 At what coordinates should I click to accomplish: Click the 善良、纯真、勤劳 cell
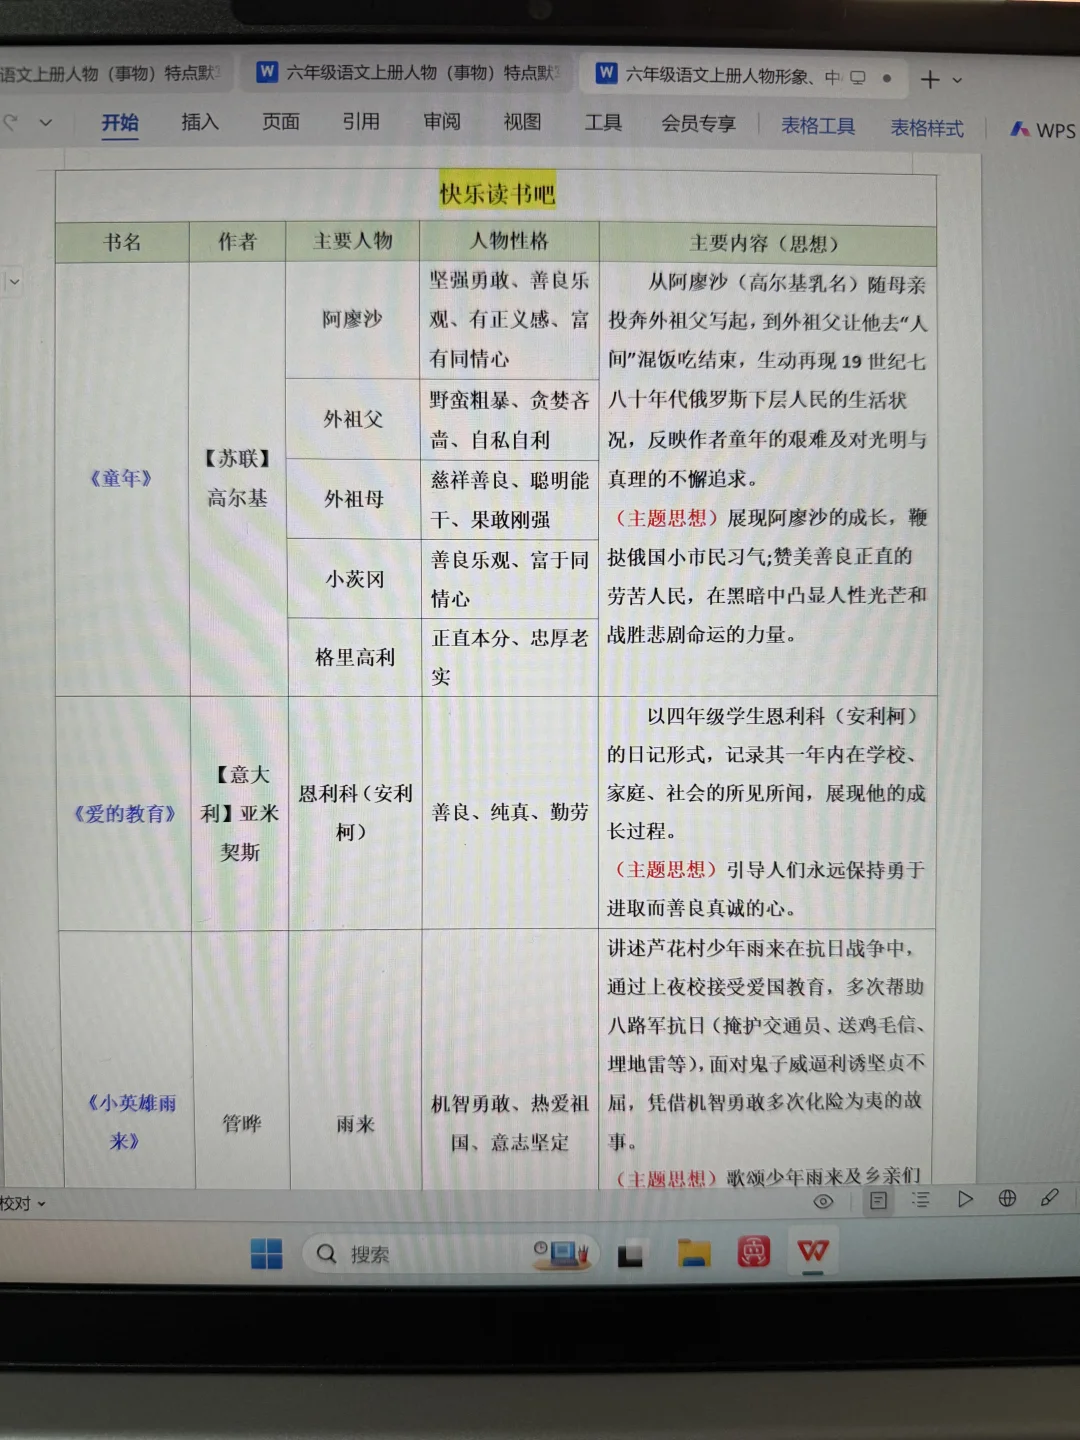510,812
